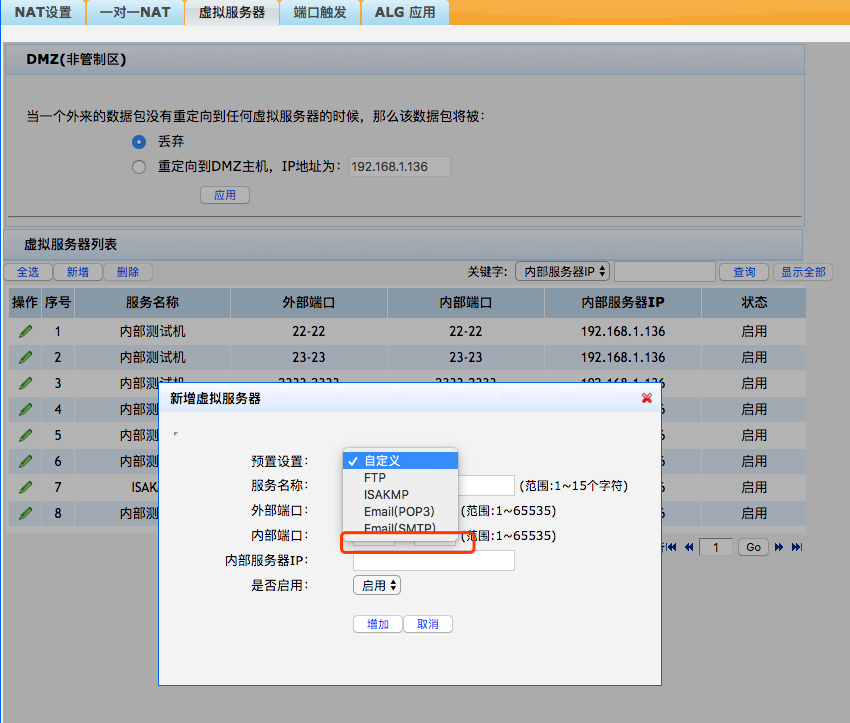Click 外部端口 column header

[x=309, y=302]
